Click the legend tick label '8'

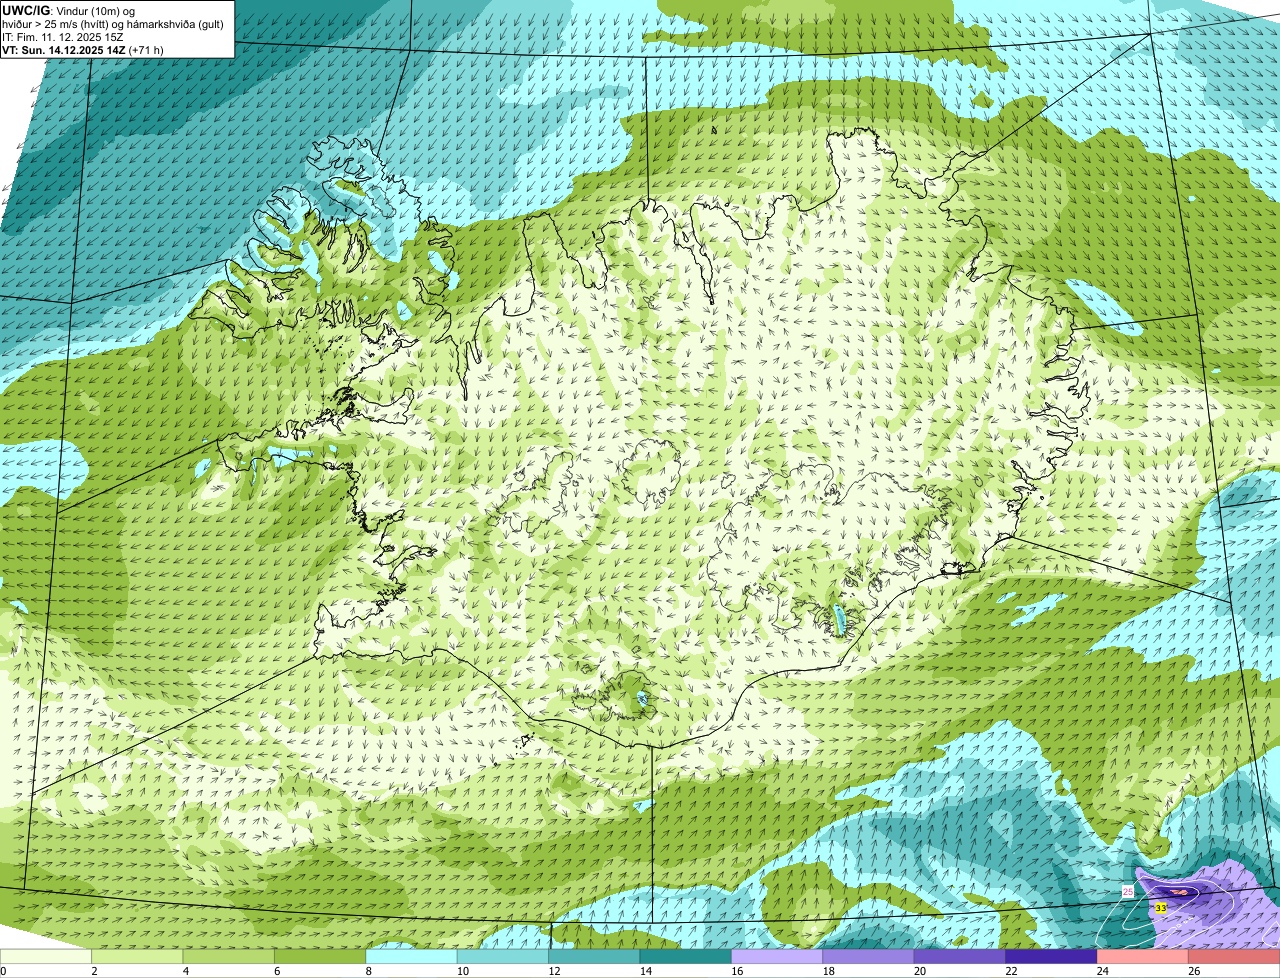click(368, 971)
